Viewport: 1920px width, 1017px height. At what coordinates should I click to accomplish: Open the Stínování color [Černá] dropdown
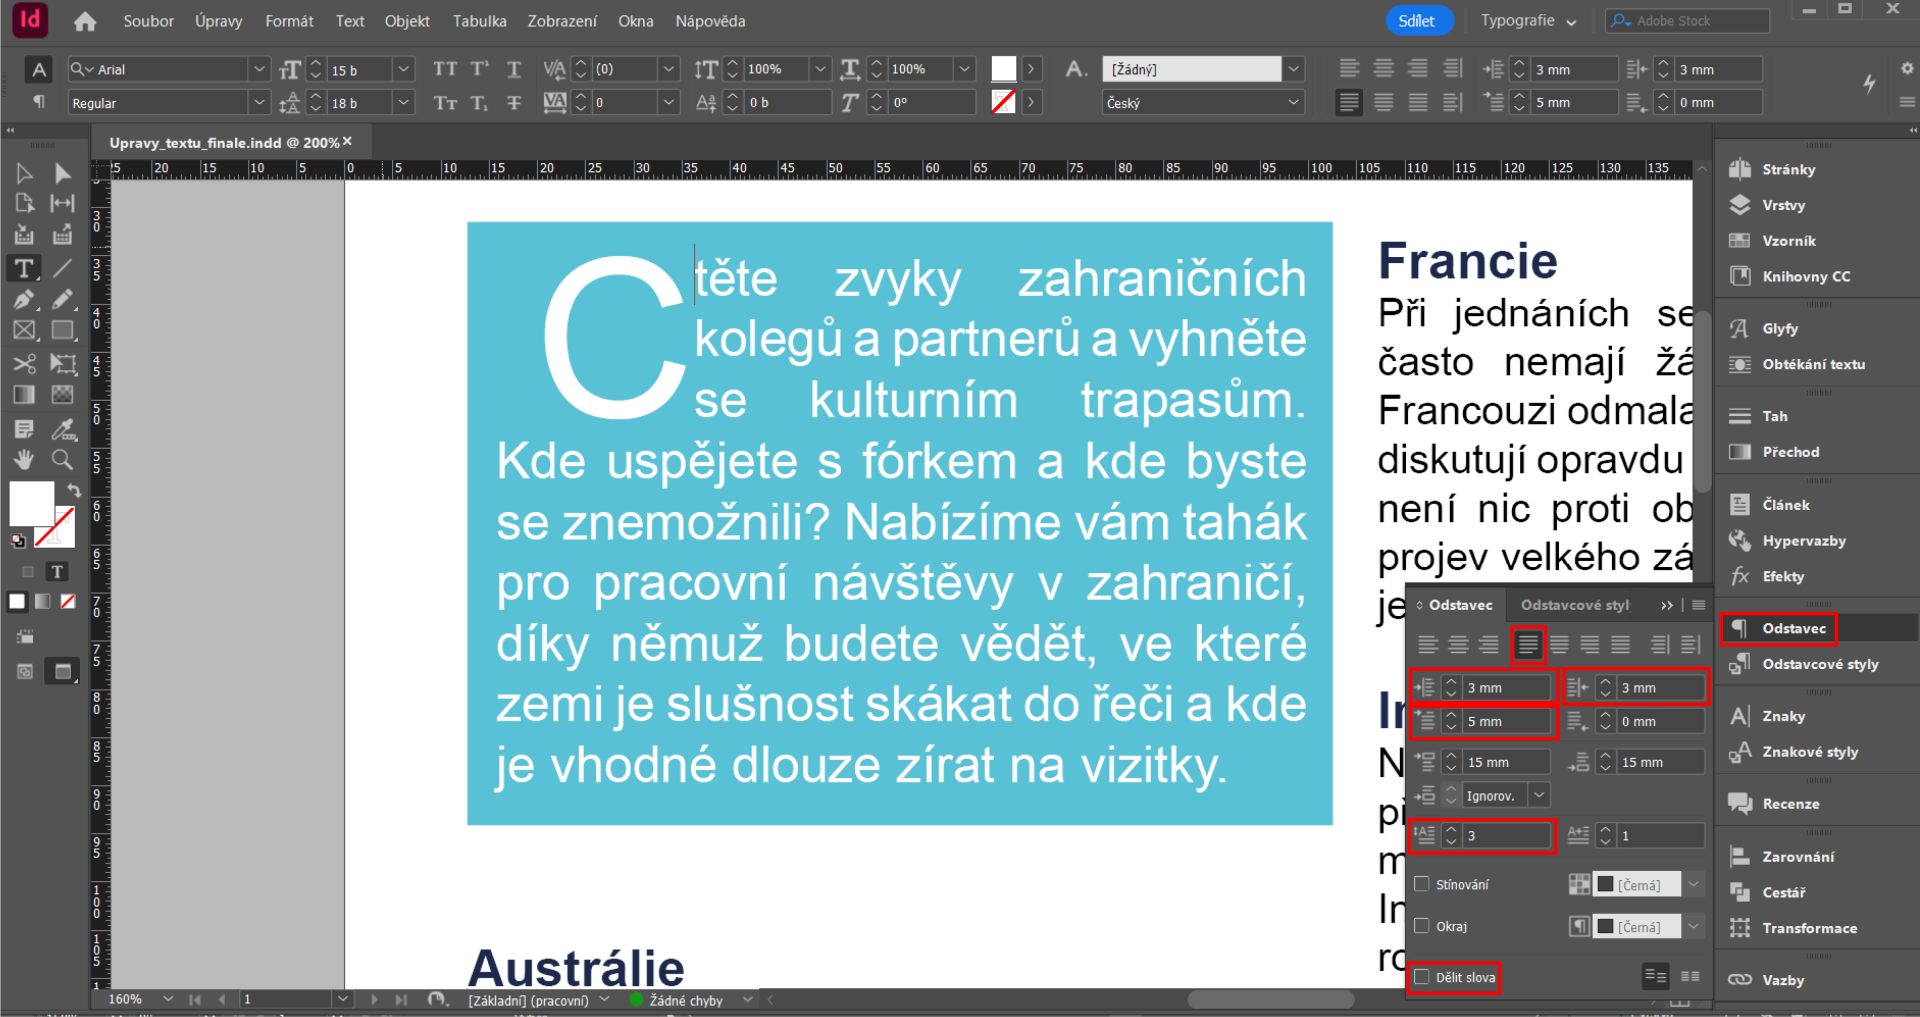click(x=1693, y=884)
